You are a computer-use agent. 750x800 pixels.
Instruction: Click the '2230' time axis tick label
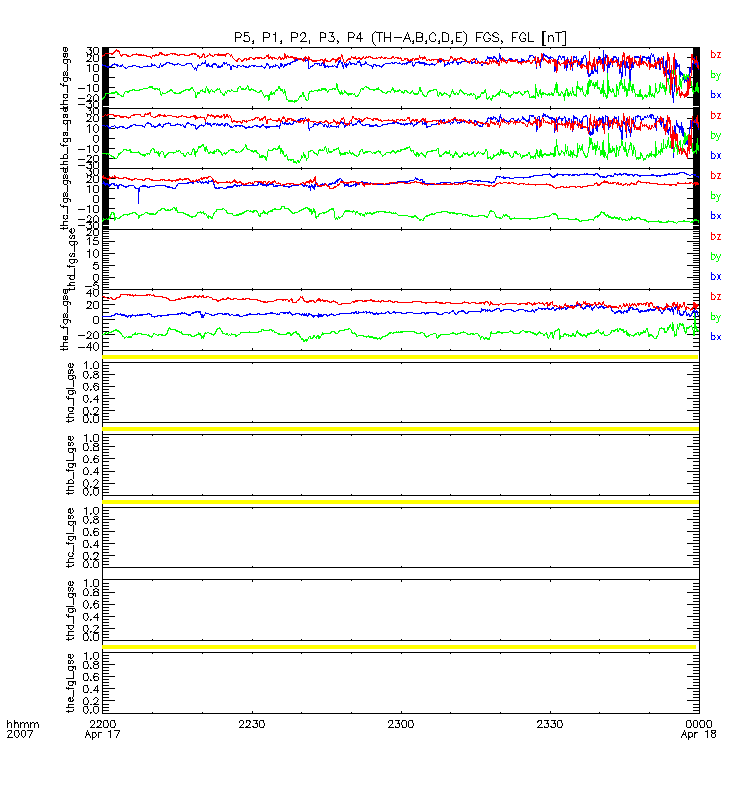pos(252,724)
